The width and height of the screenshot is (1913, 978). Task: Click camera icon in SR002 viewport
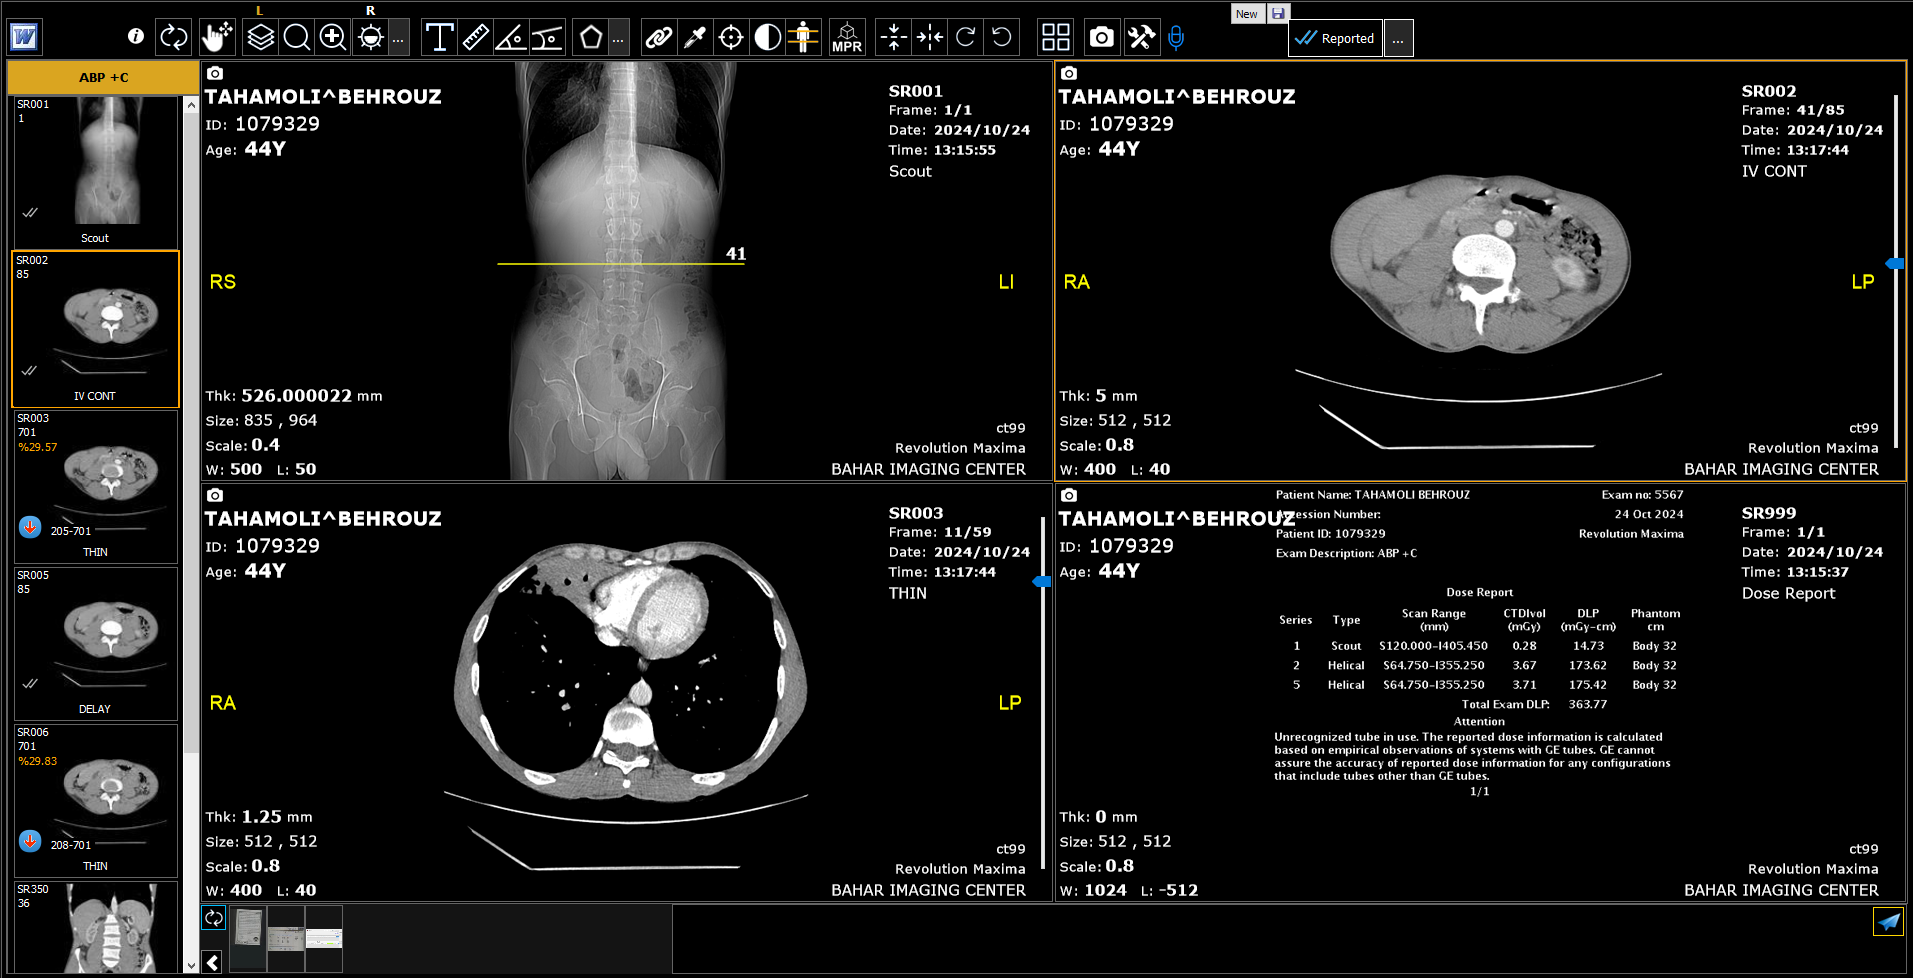[x=1068, y=73]
